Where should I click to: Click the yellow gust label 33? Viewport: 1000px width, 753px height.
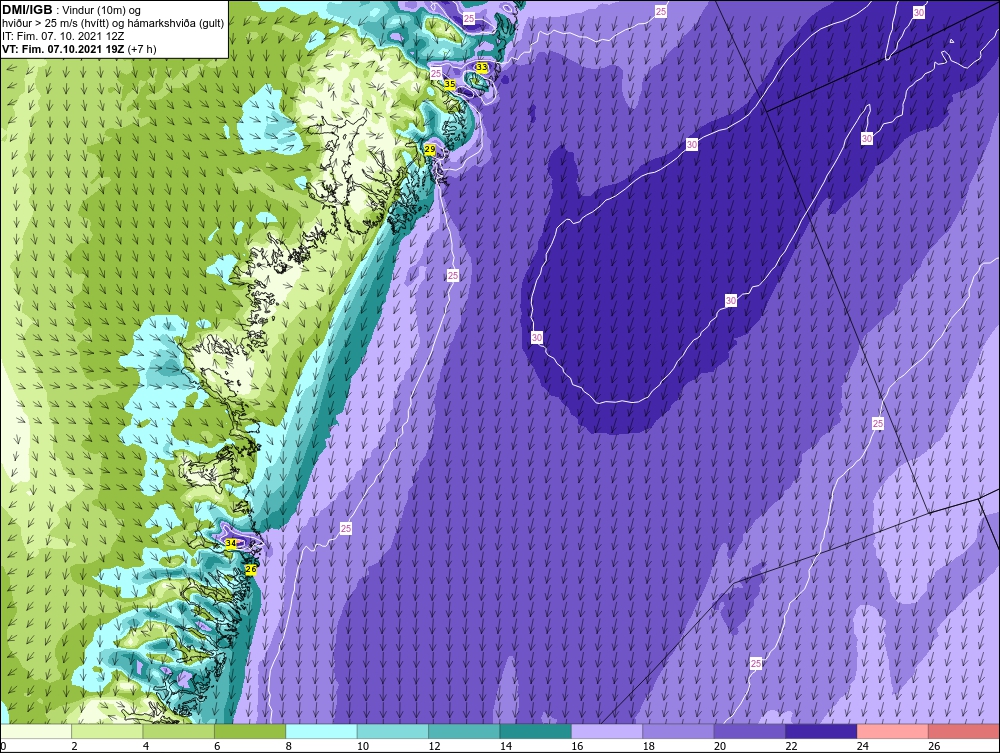[482, 67]
